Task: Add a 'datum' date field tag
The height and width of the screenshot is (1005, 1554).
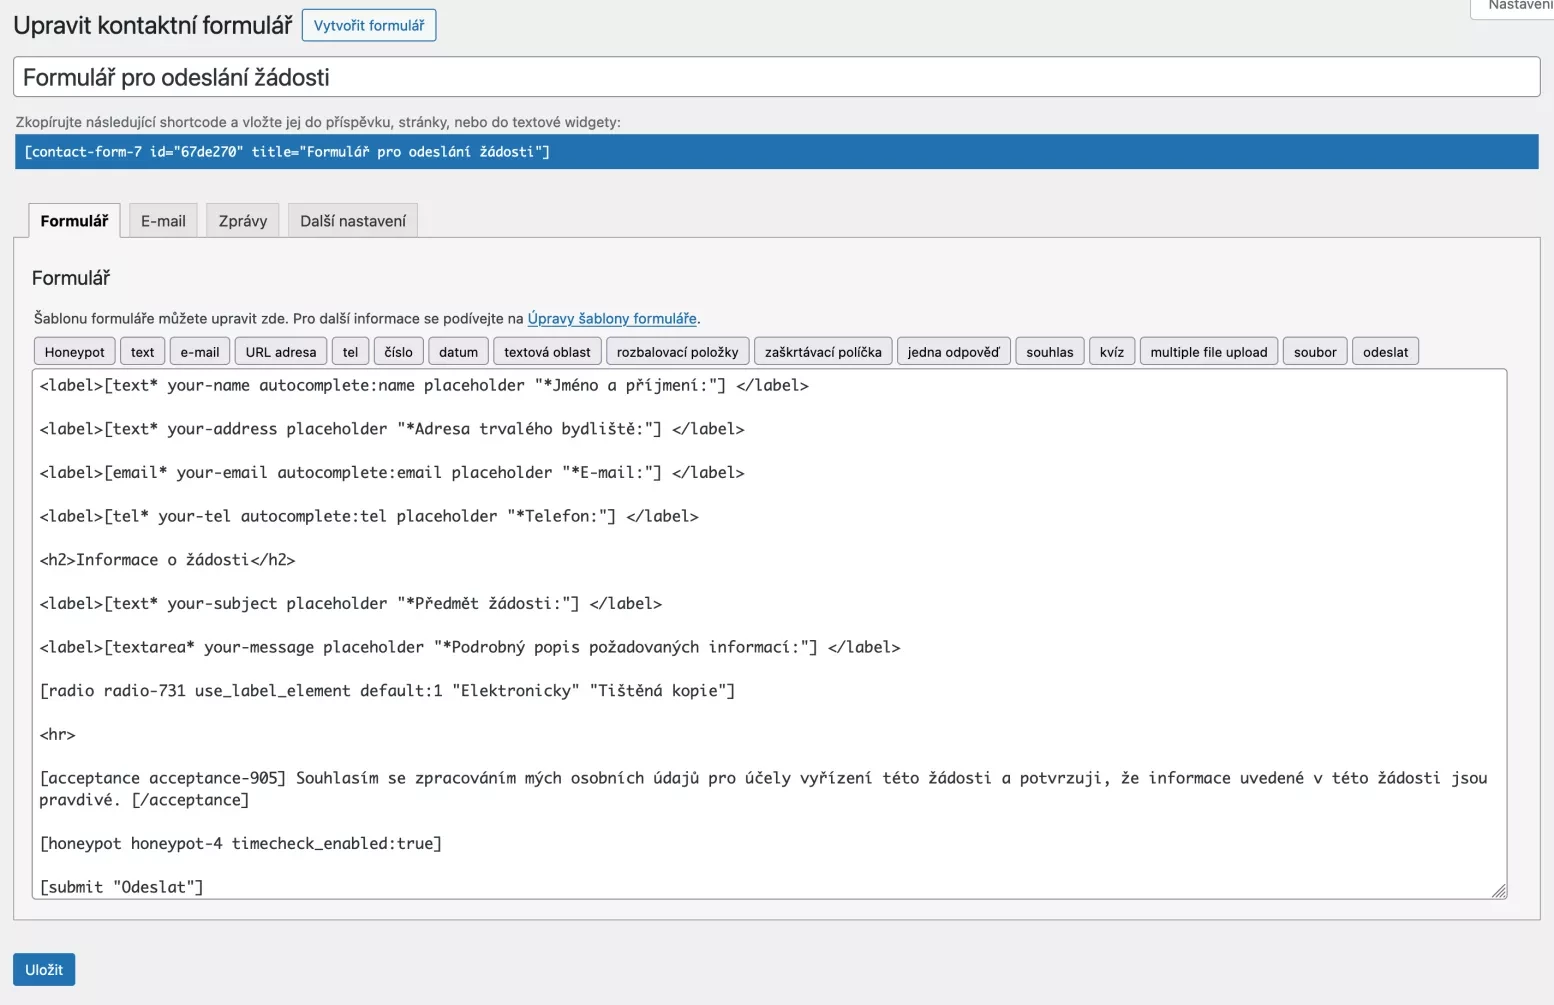Action: pos(458,352)
